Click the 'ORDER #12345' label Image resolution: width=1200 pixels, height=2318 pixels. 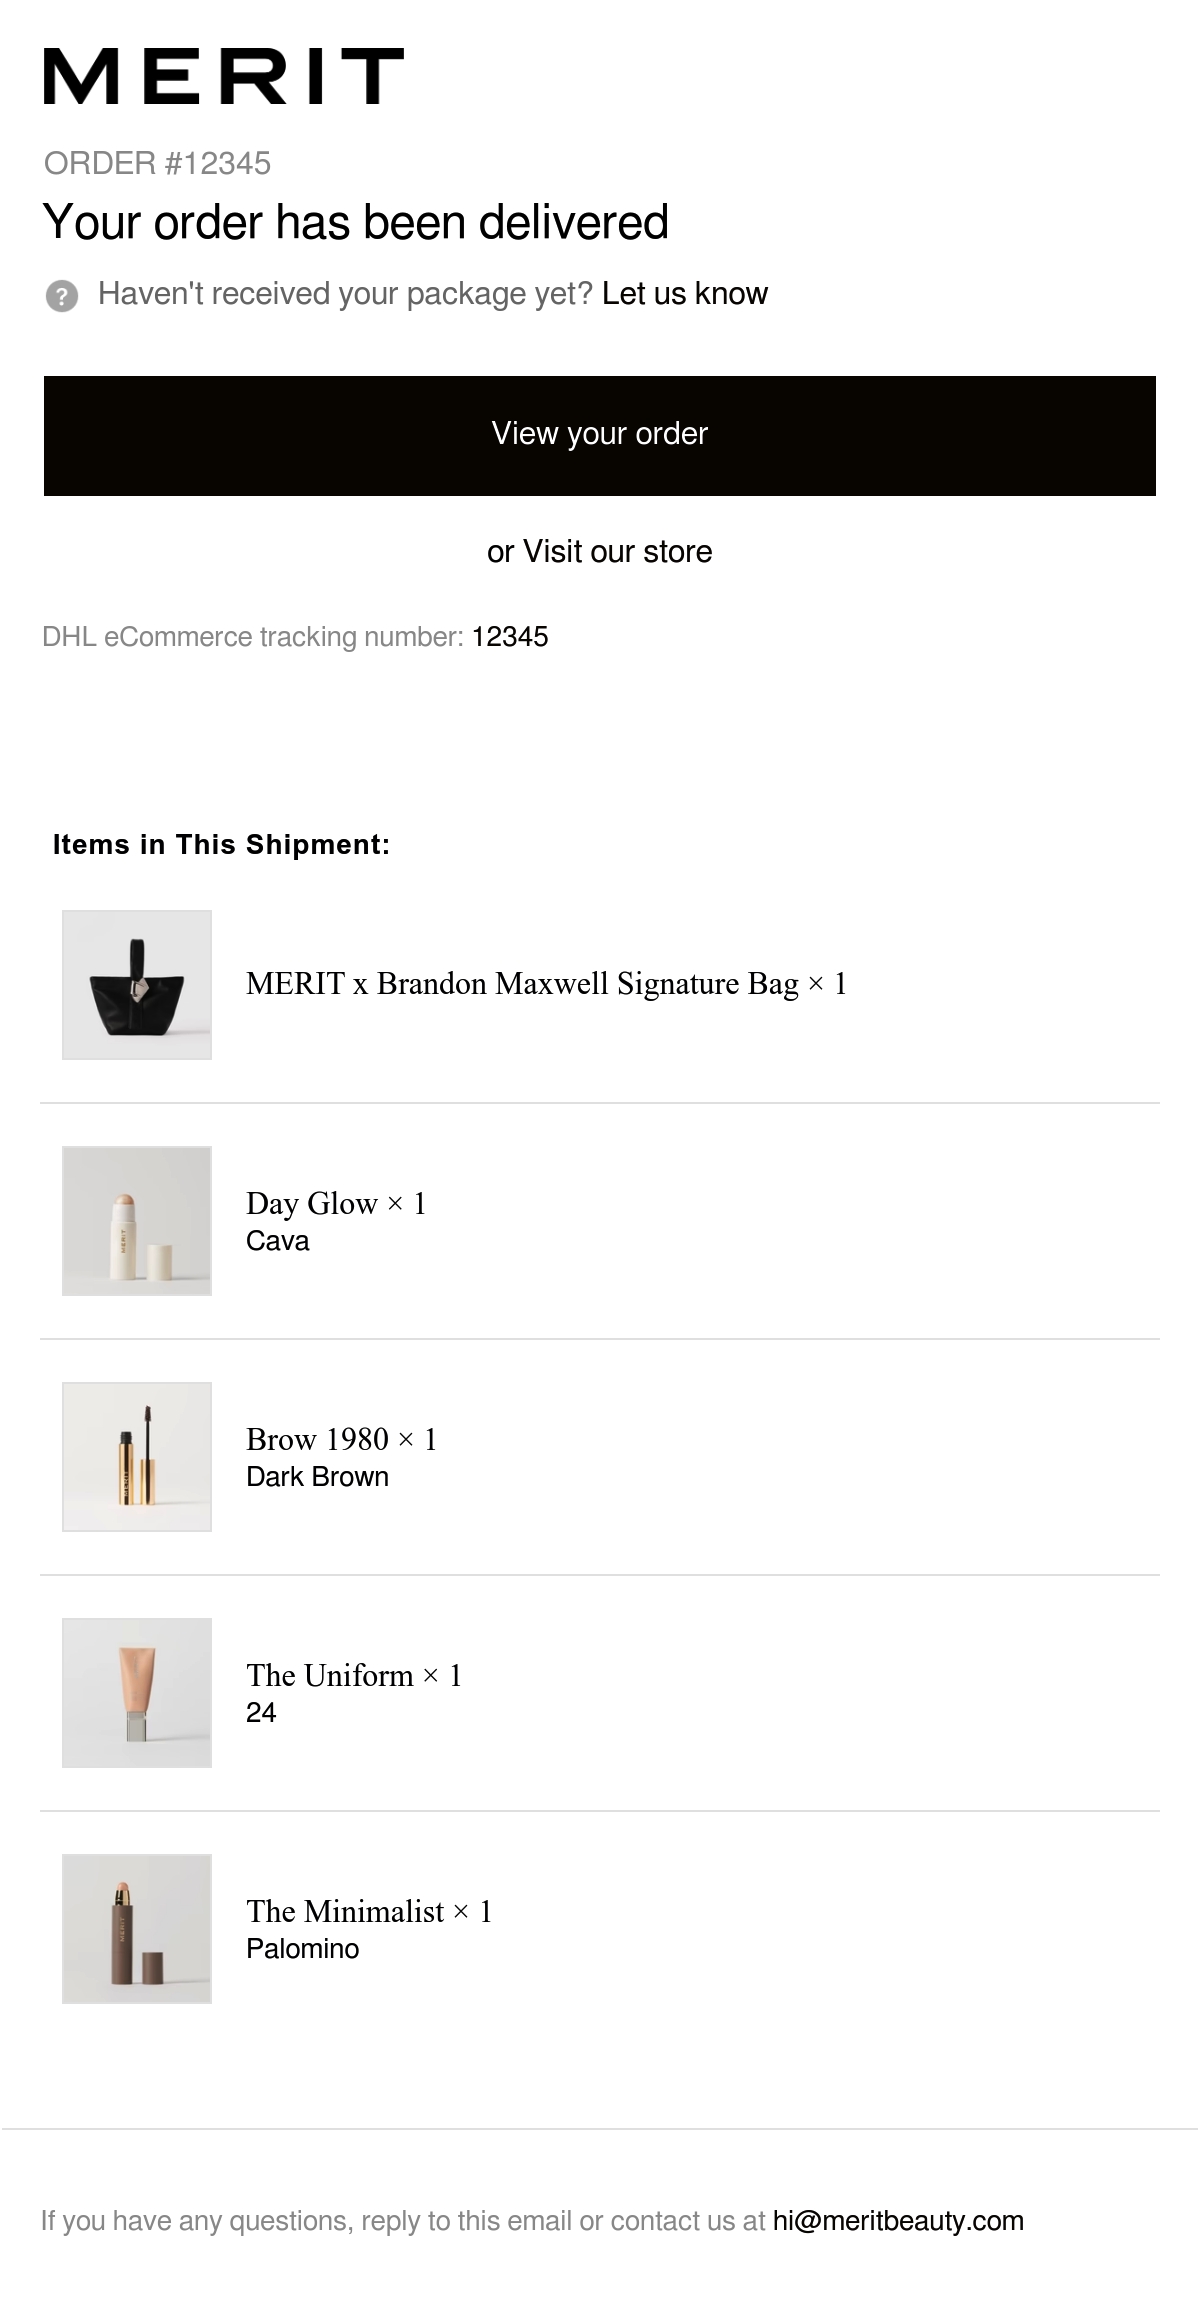pos(158,163)
